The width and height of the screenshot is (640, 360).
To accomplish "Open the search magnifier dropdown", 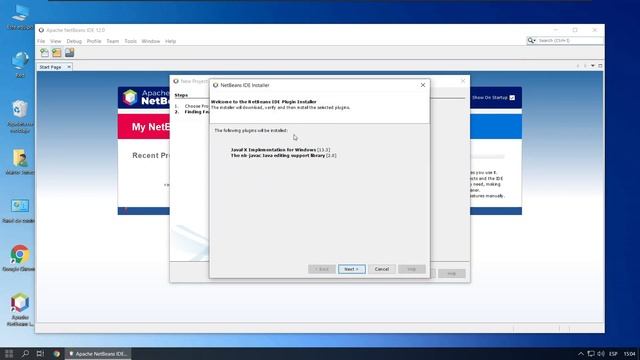I will 531,40.
